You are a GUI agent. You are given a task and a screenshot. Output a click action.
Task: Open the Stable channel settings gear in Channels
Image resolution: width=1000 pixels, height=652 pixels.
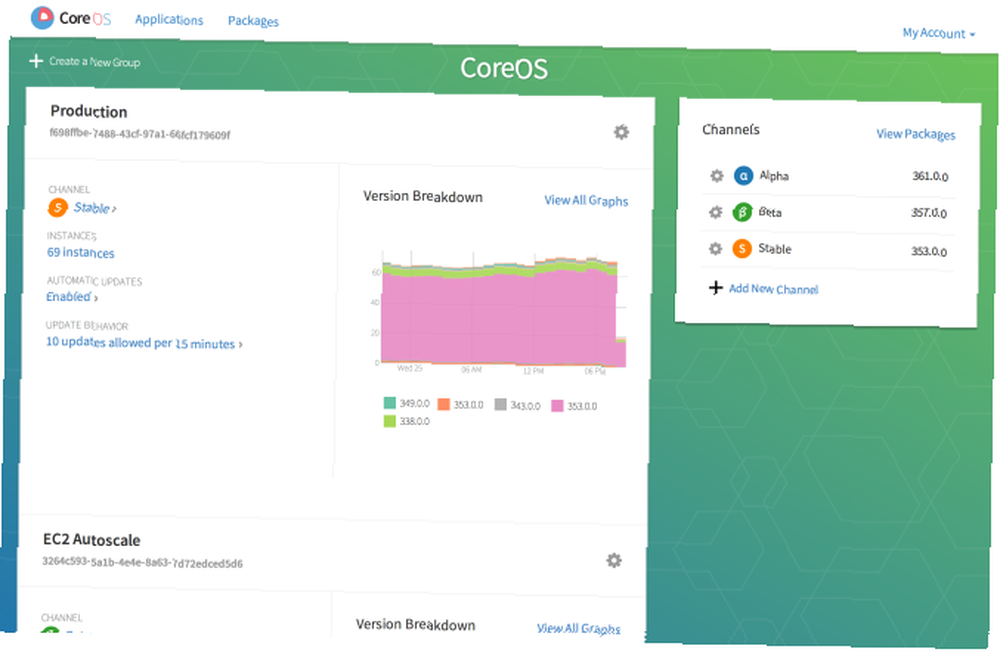click(716, 248)
